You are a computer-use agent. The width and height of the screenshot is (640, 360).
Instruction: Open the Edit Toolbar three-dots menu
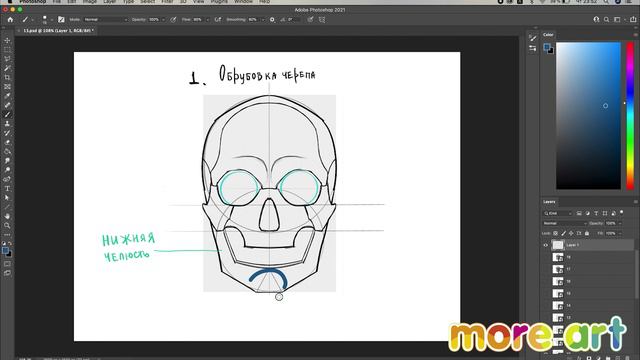click(x=7, y=235)
